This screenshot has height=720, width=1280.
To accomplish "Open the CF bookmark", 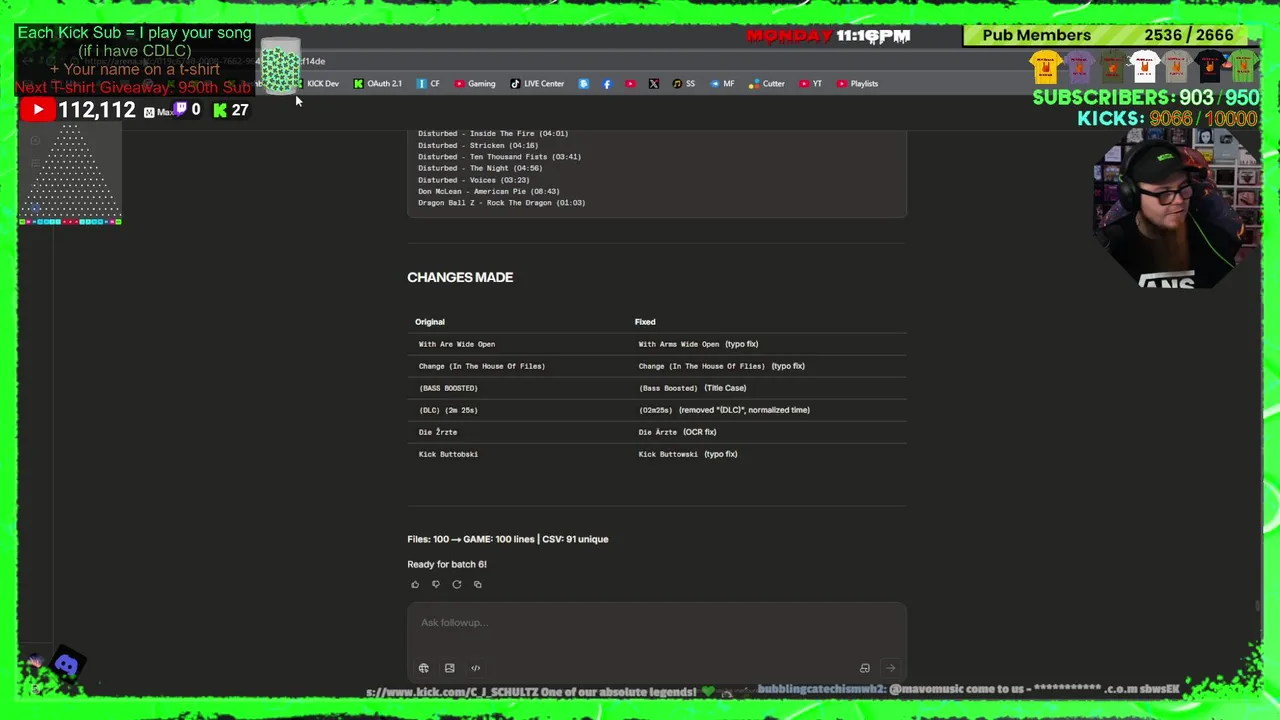I will [428, 84].
